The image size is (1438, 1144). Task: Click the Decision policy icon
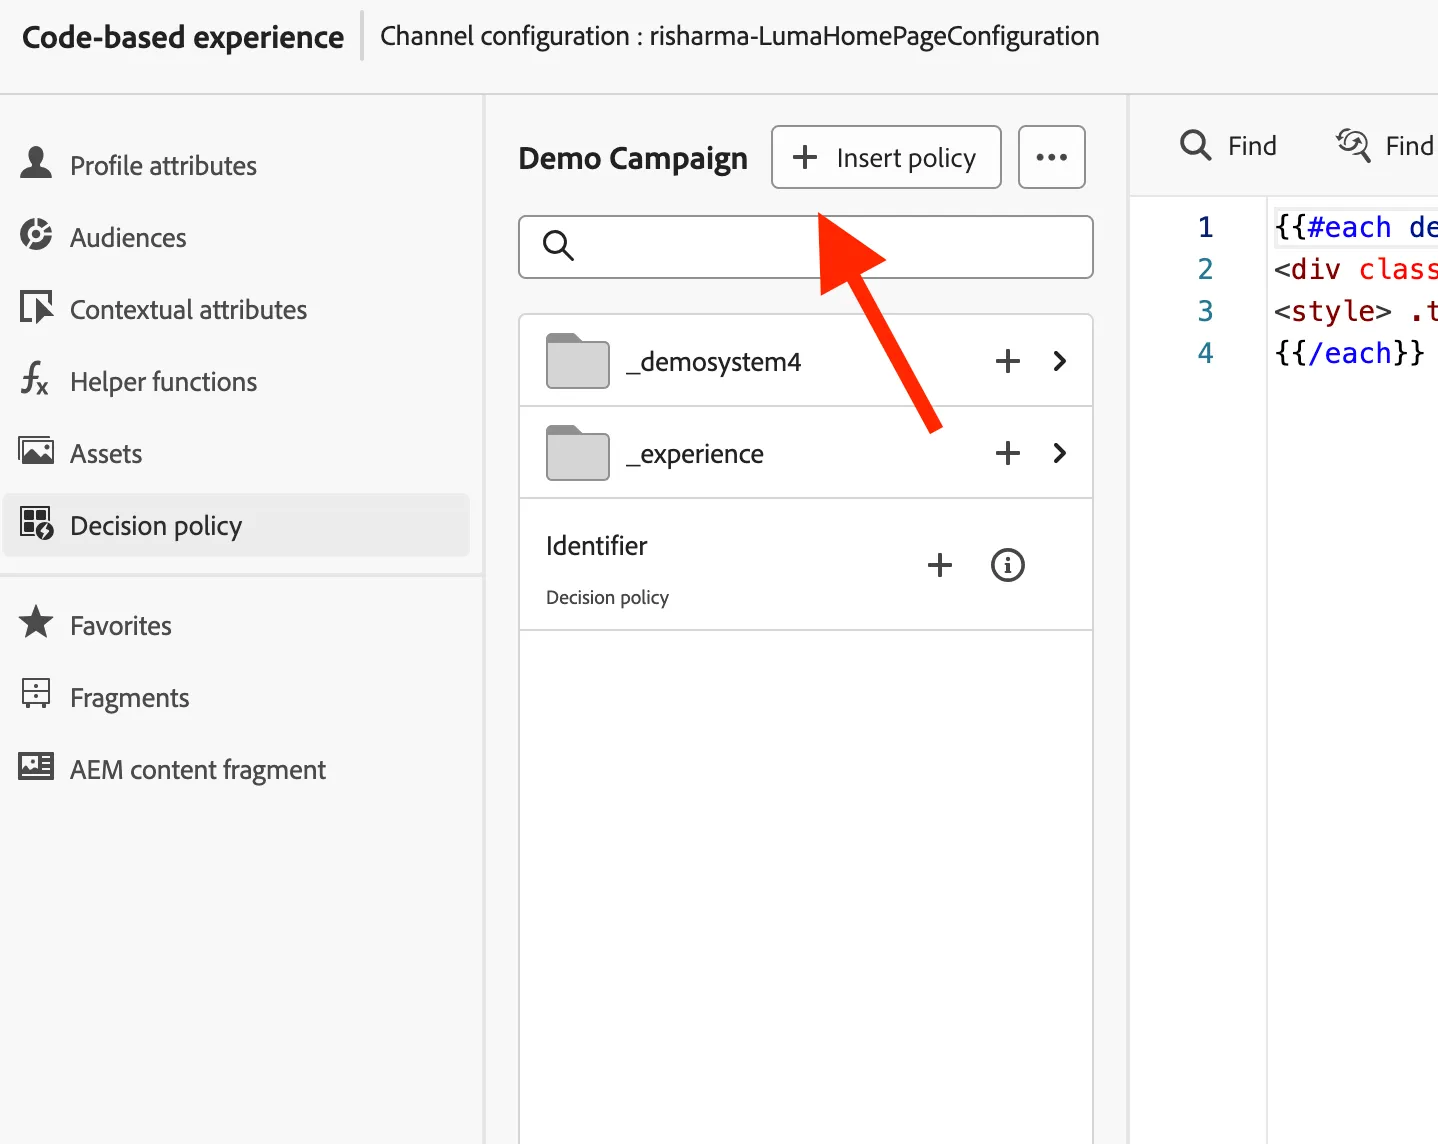click(x=37, y=523)
